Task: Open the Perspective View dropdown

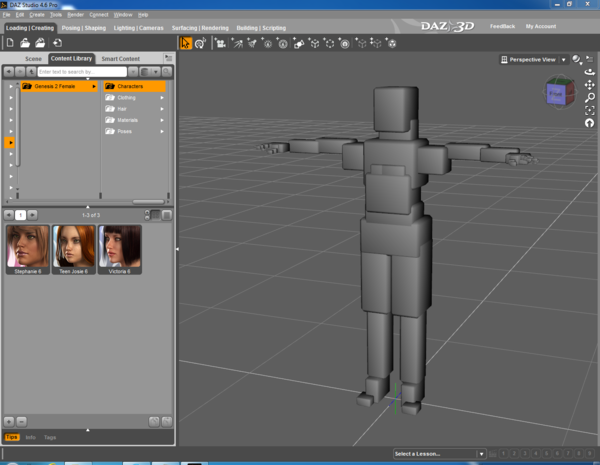Action: click(x=534, y=59)
